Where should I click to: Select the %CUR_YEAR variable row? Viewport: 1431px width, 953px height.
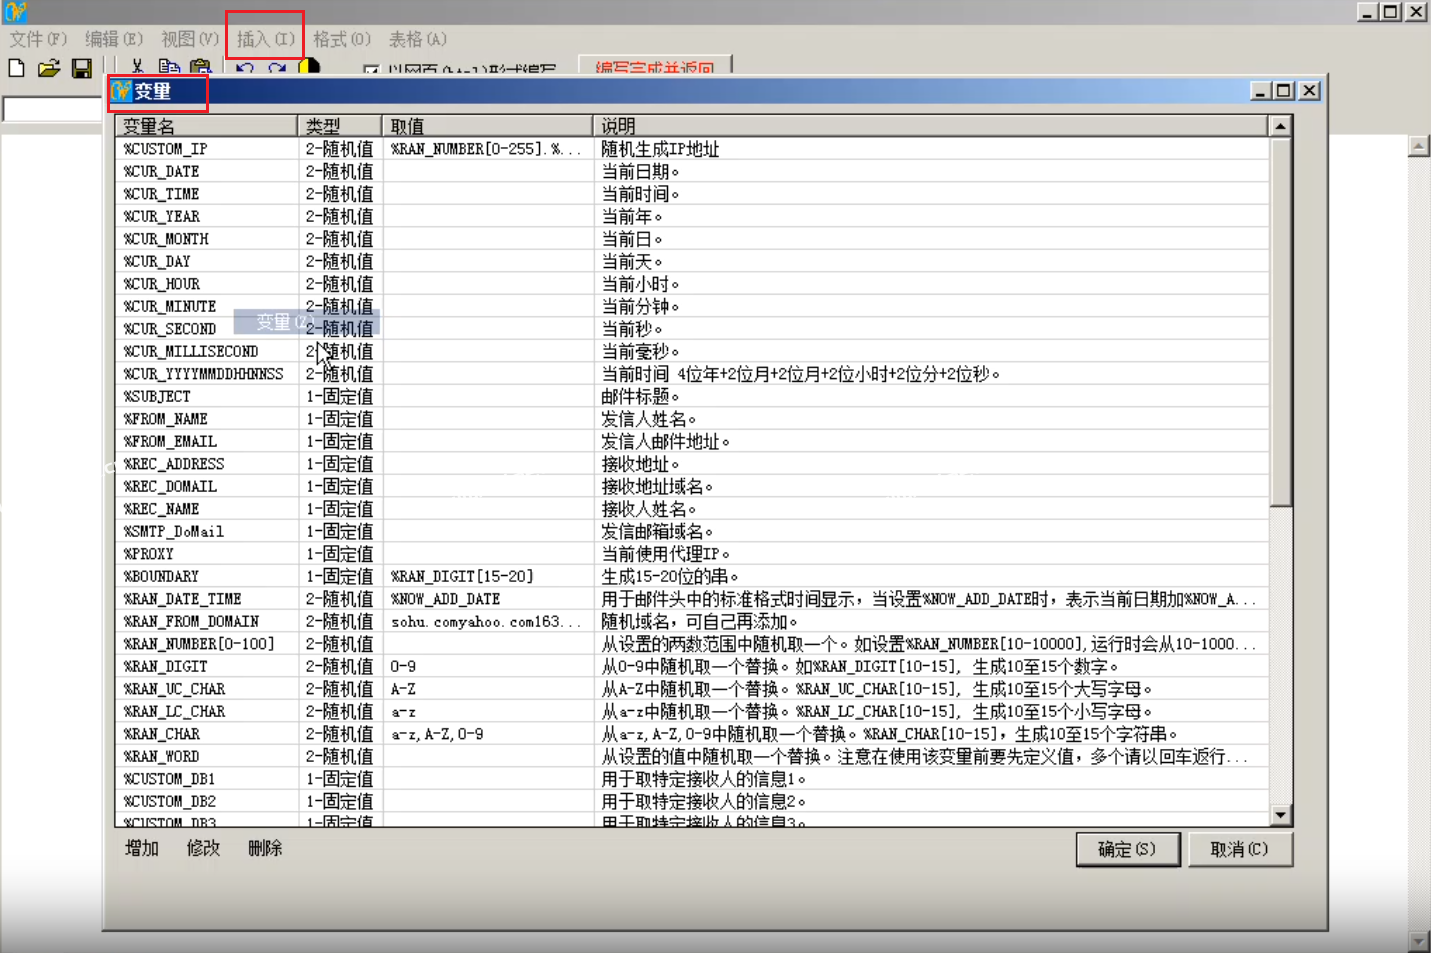[x=692, y=217]
